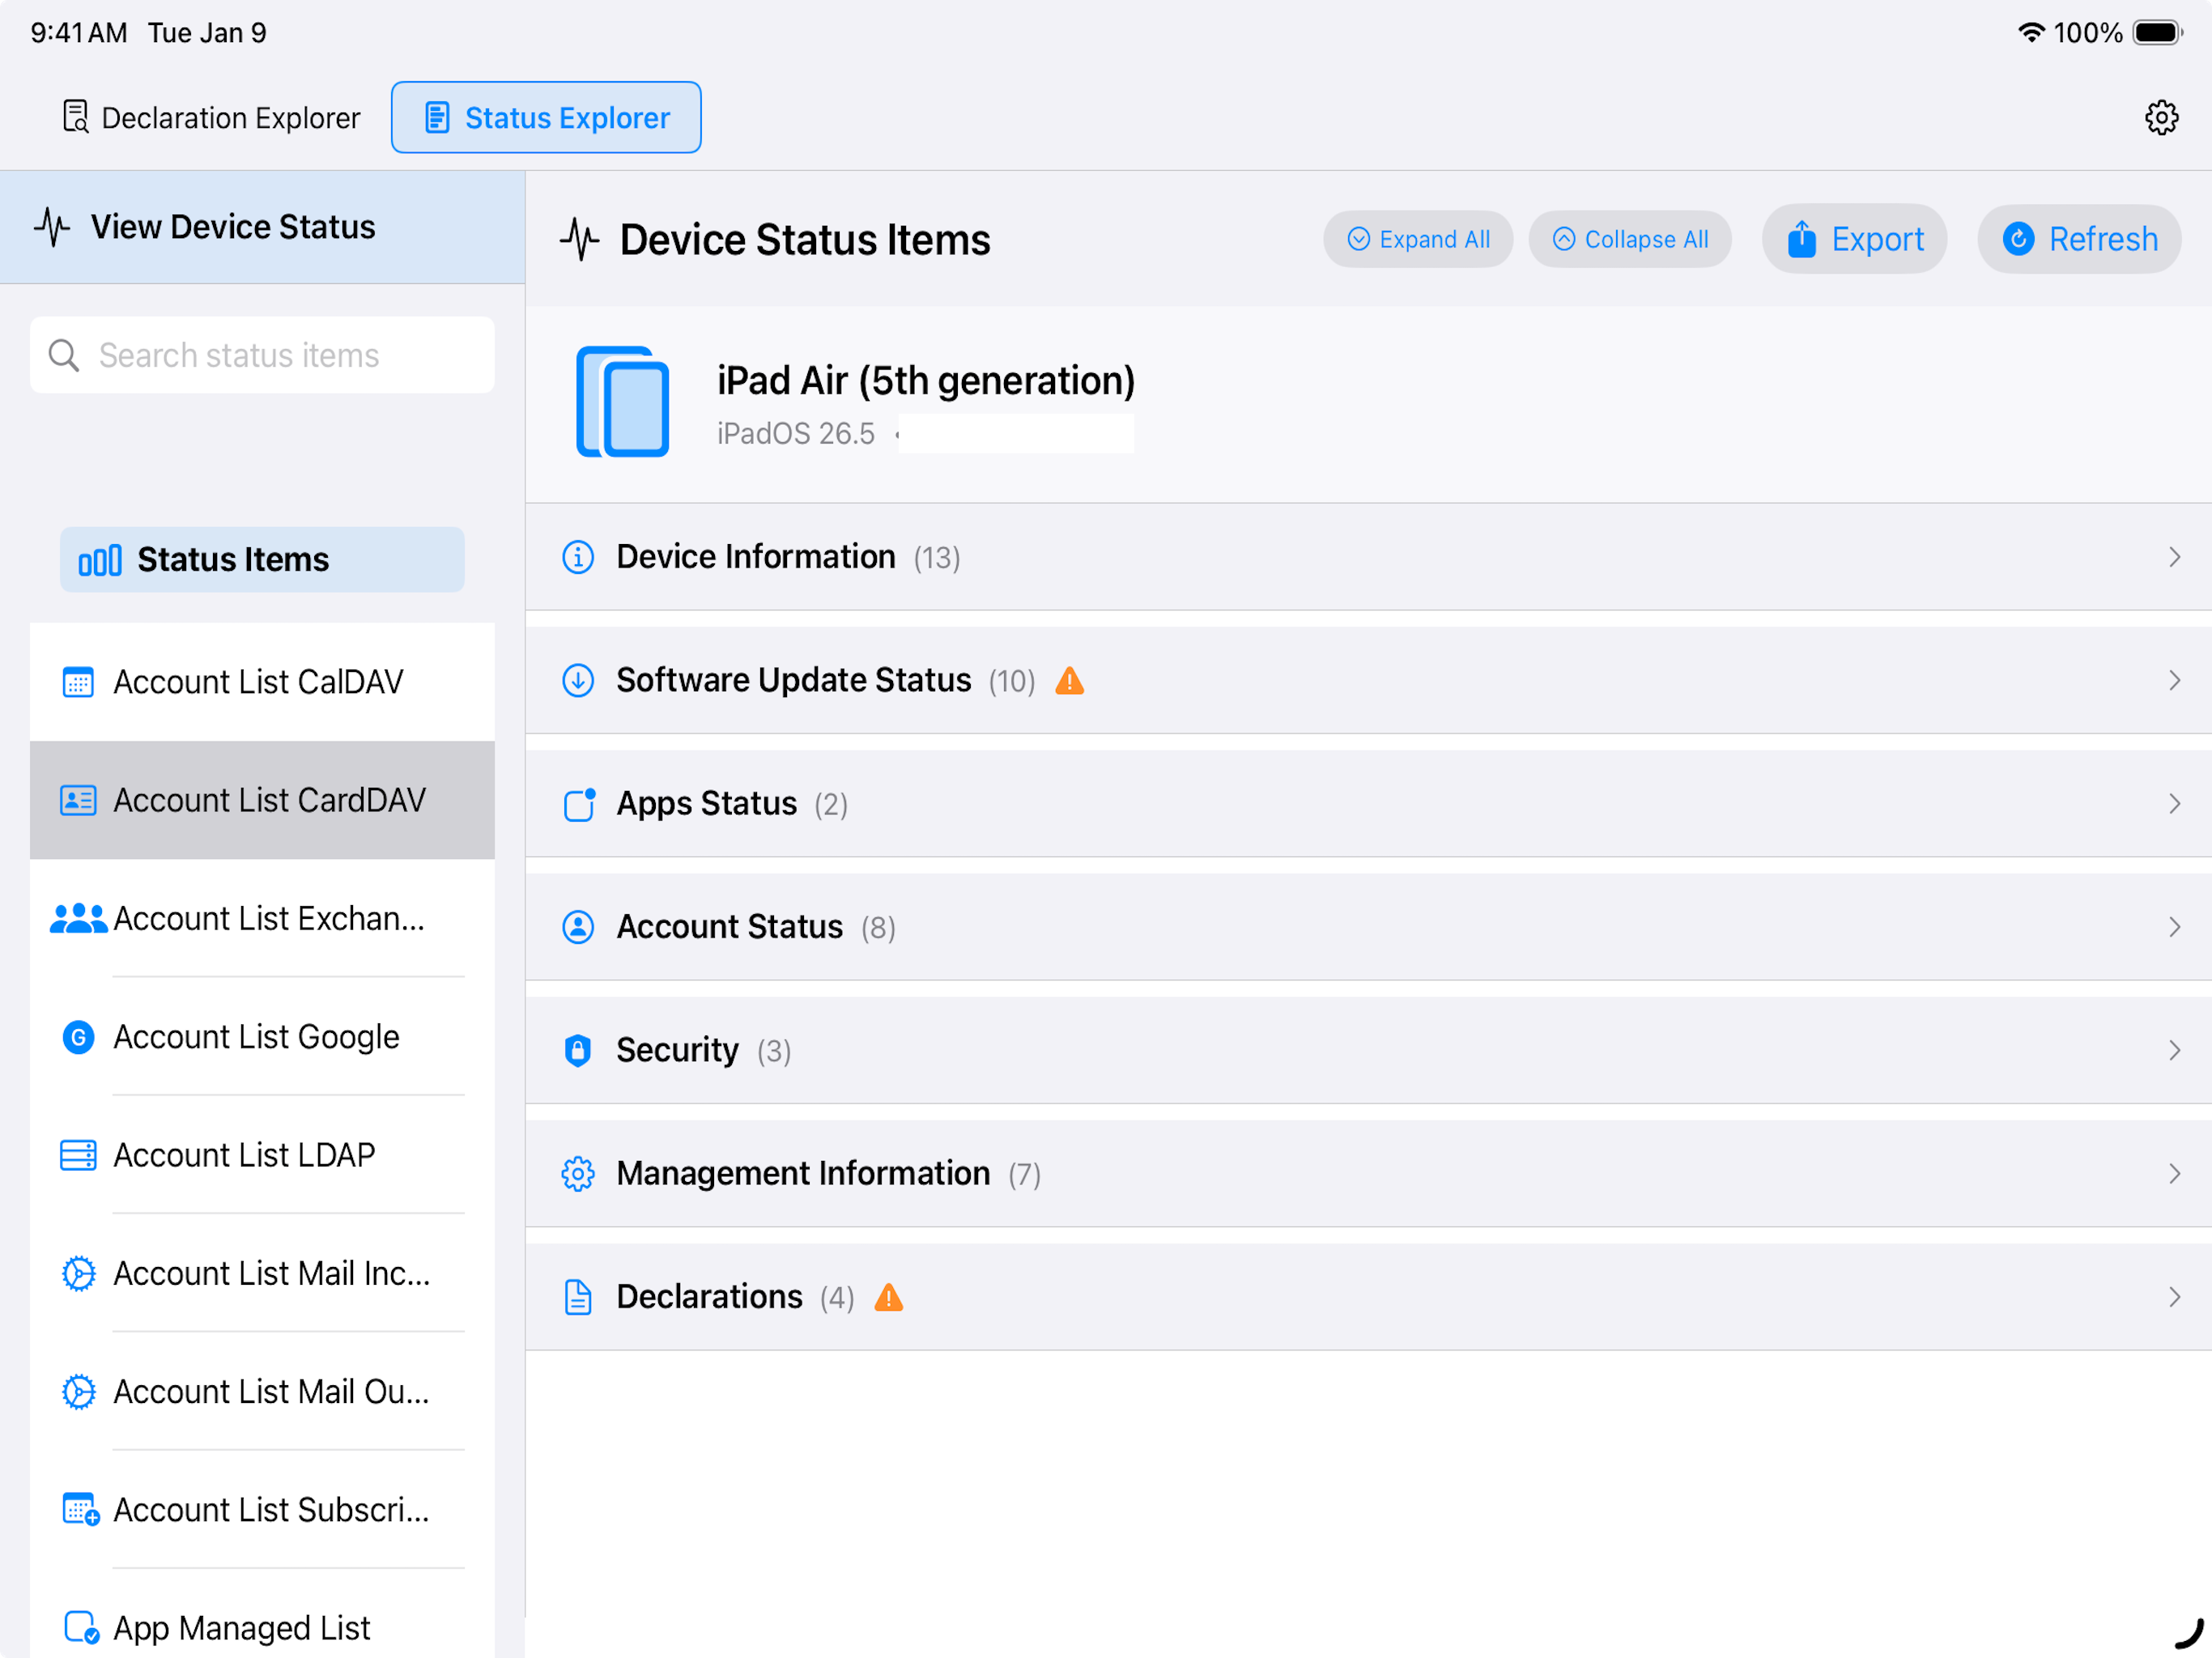Click the Account Status person icon

[578, 927]
